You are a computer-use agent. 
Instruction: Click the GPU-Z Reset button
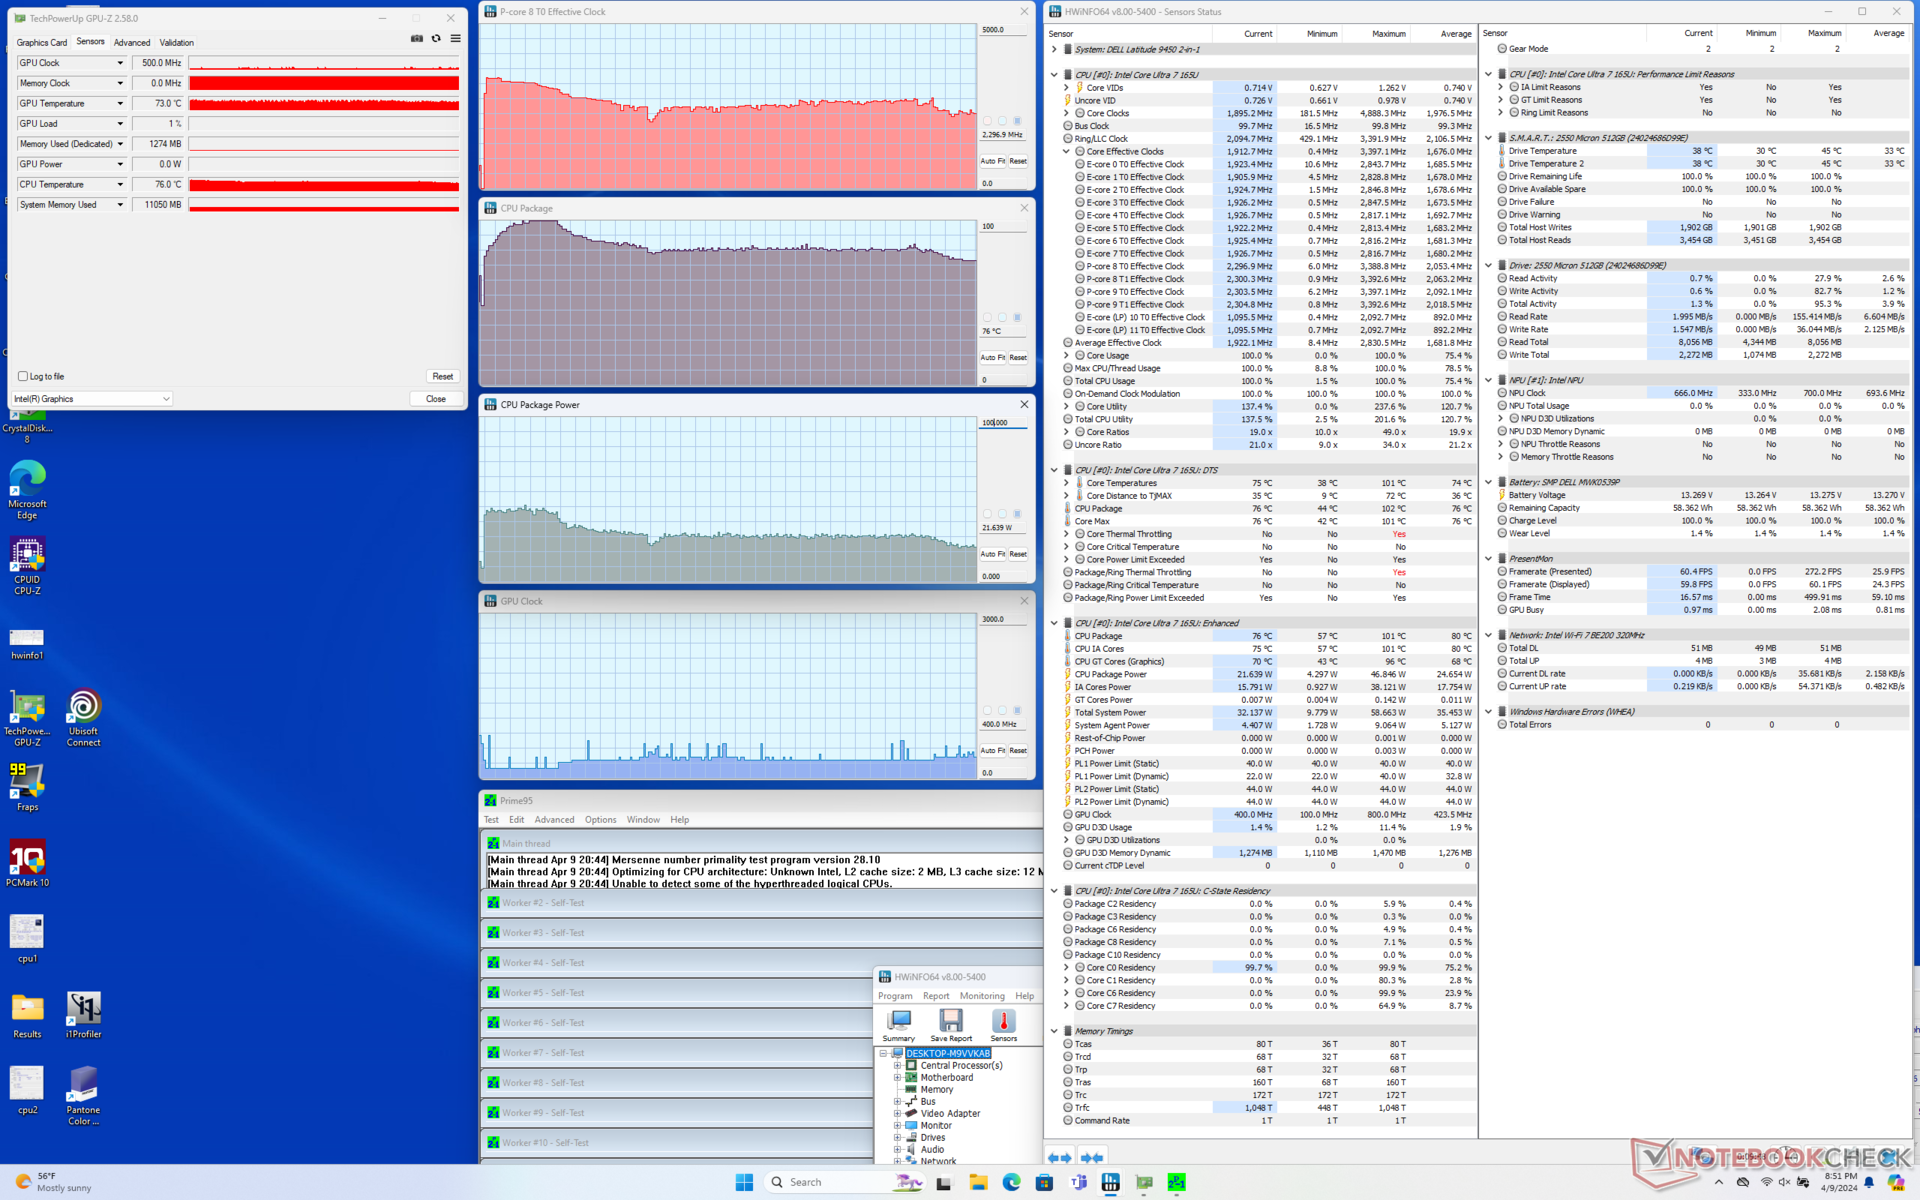(443, 377)
